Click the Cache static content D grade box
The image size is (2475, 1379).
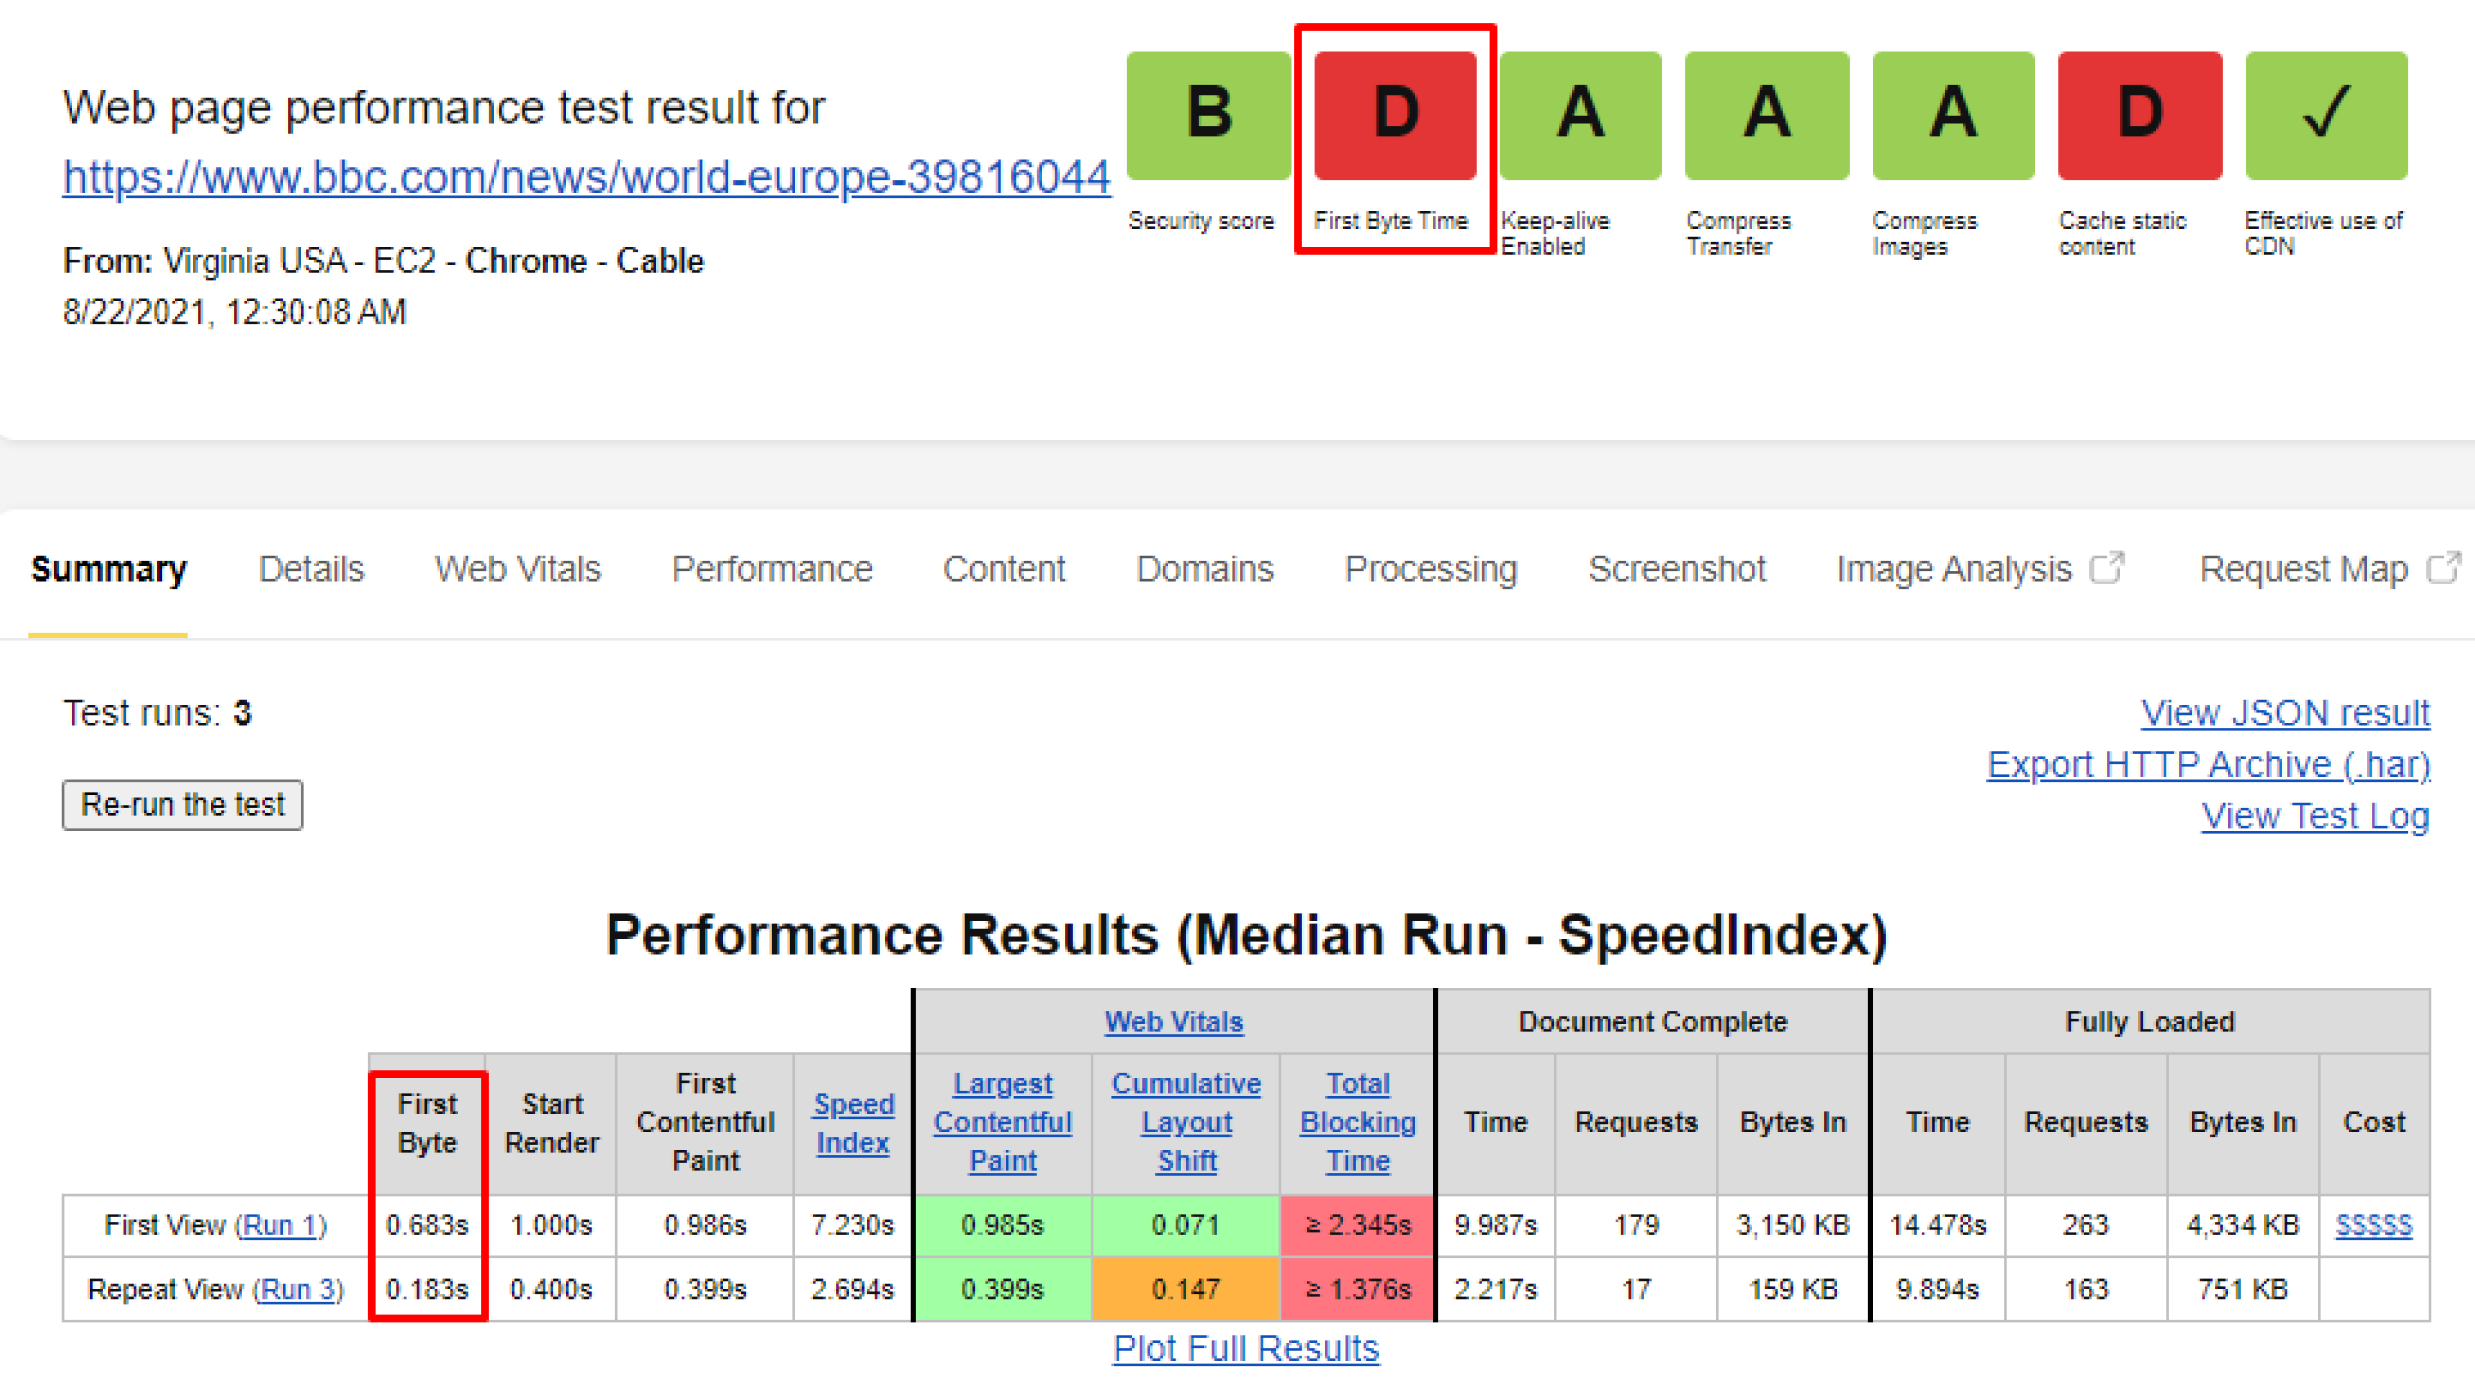pos(2140,115)
